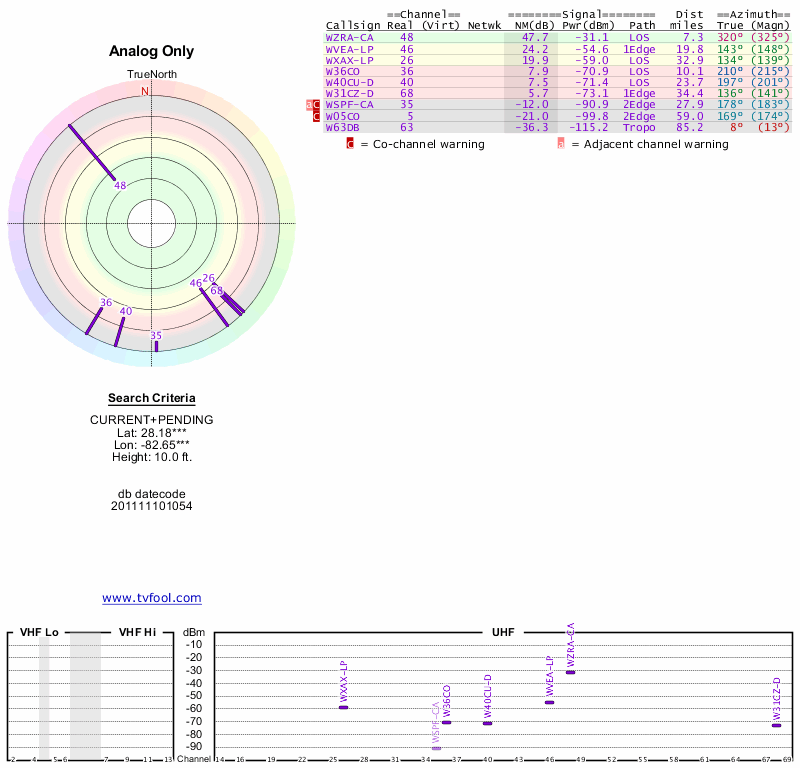Click the adjacent channel warning icon beside WSPF-CA
Screen dimensions: 800x768
click(309, 104)
